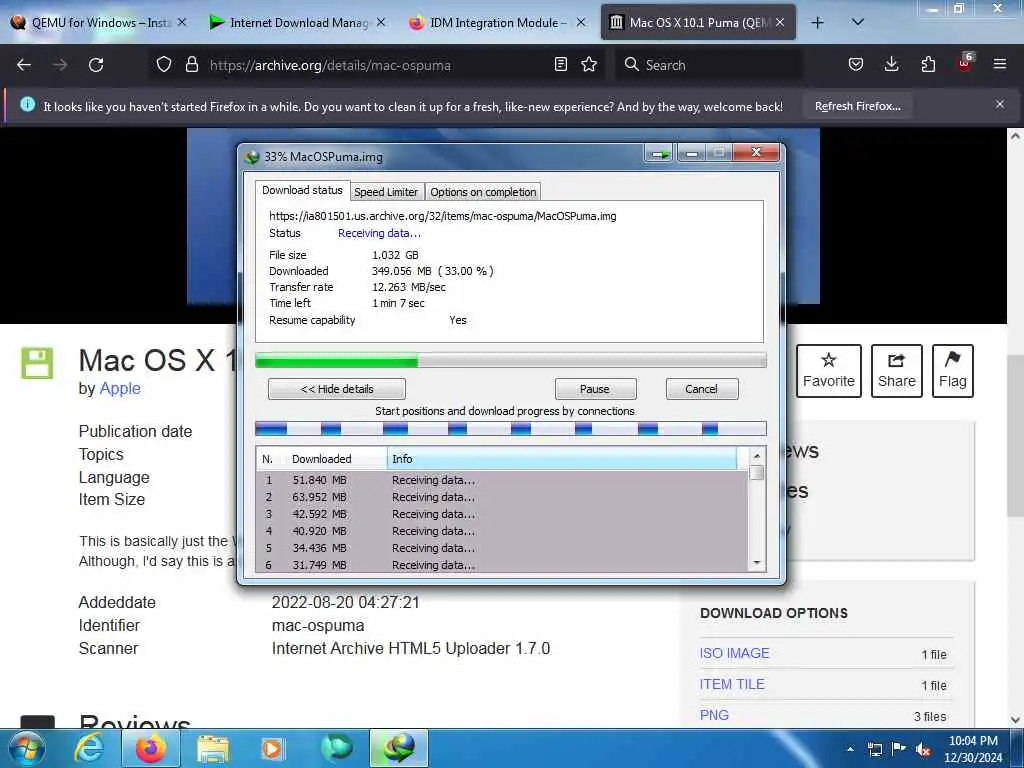The height and width of the screenshot is (768, 1024).
Task: Open the tracking protection shield icon
Action: (163, 65)
